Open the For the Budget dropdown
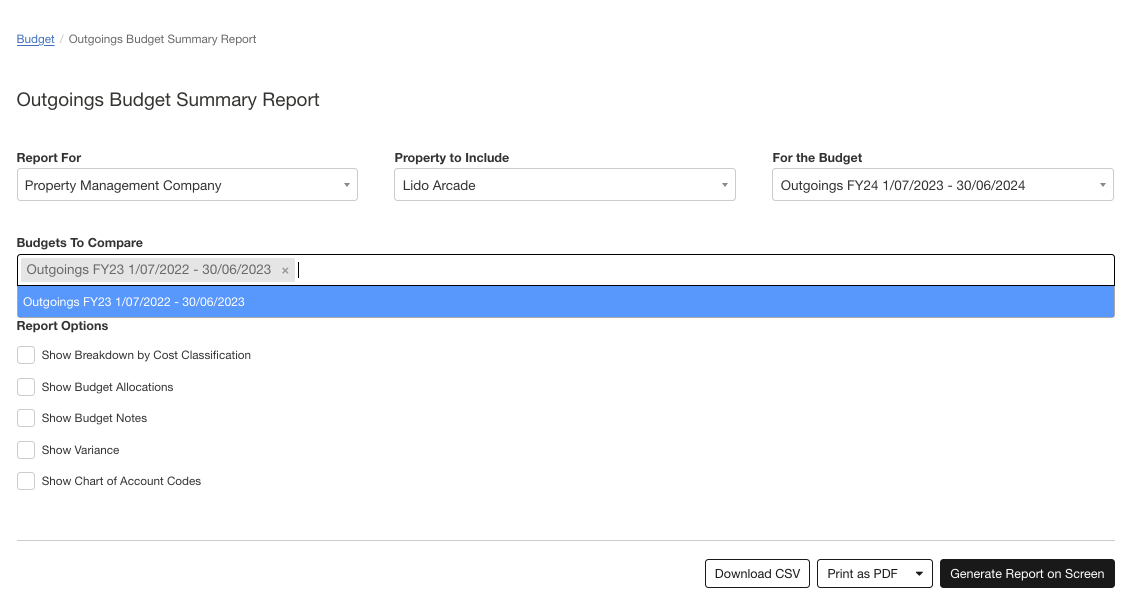 pos(942,185)
